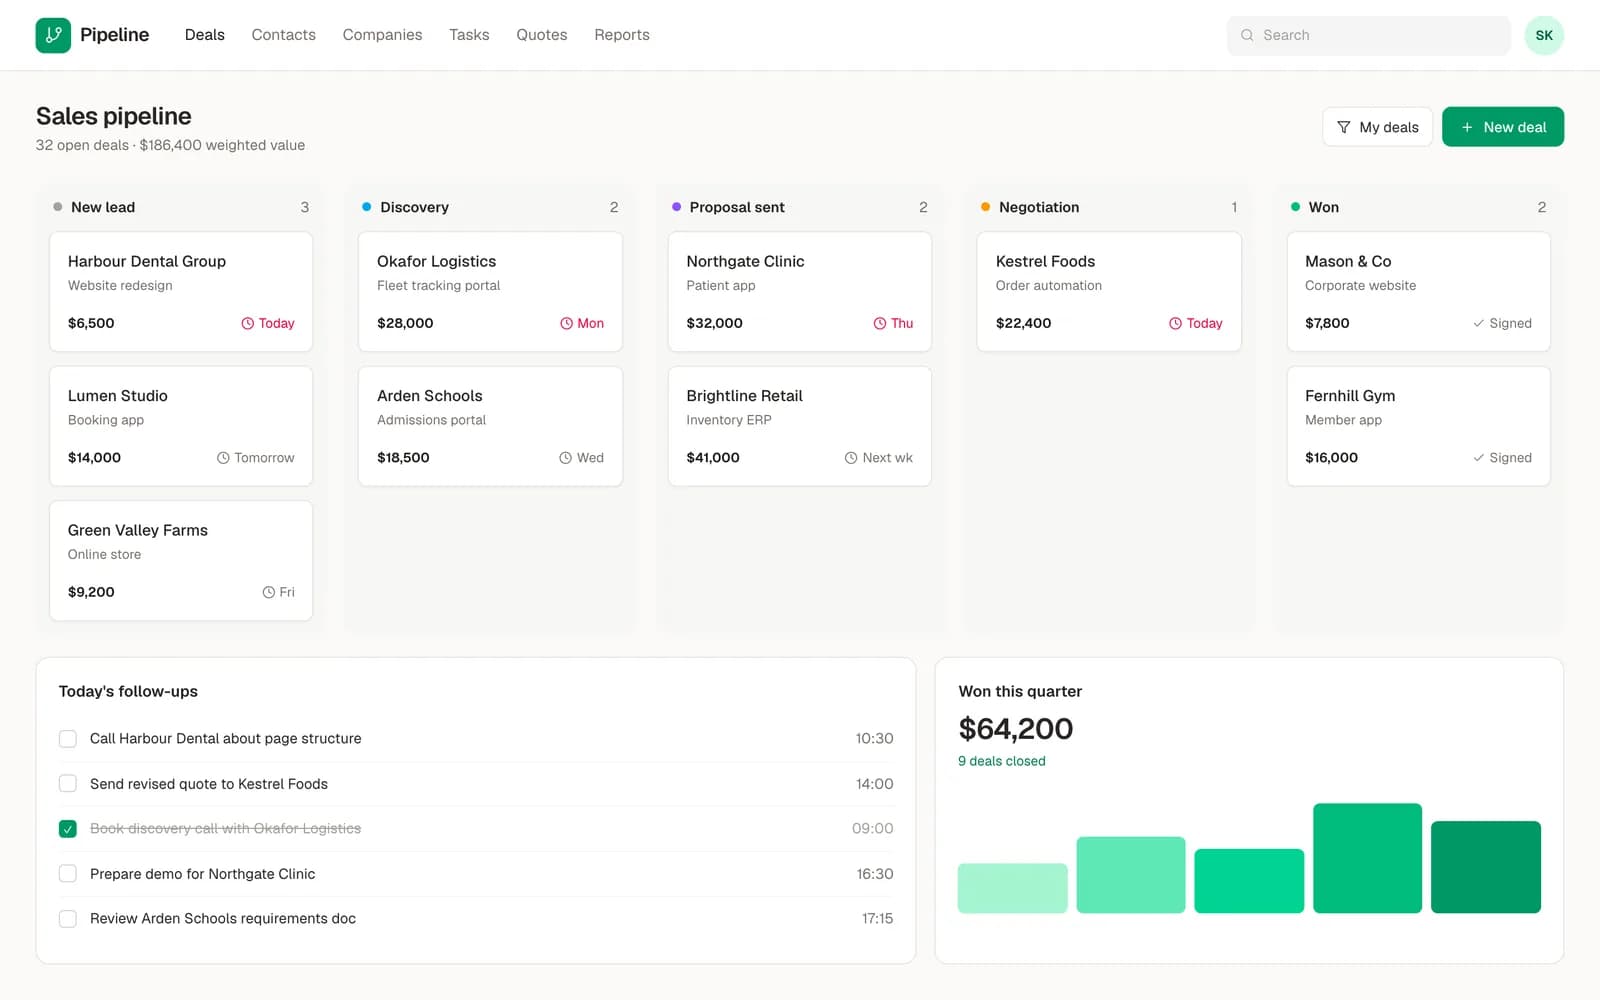This screenshot has width=1600, height=1000.
Task: Click the Today clock icon on Harbour Dental Group
Action: tap(247, 323)
